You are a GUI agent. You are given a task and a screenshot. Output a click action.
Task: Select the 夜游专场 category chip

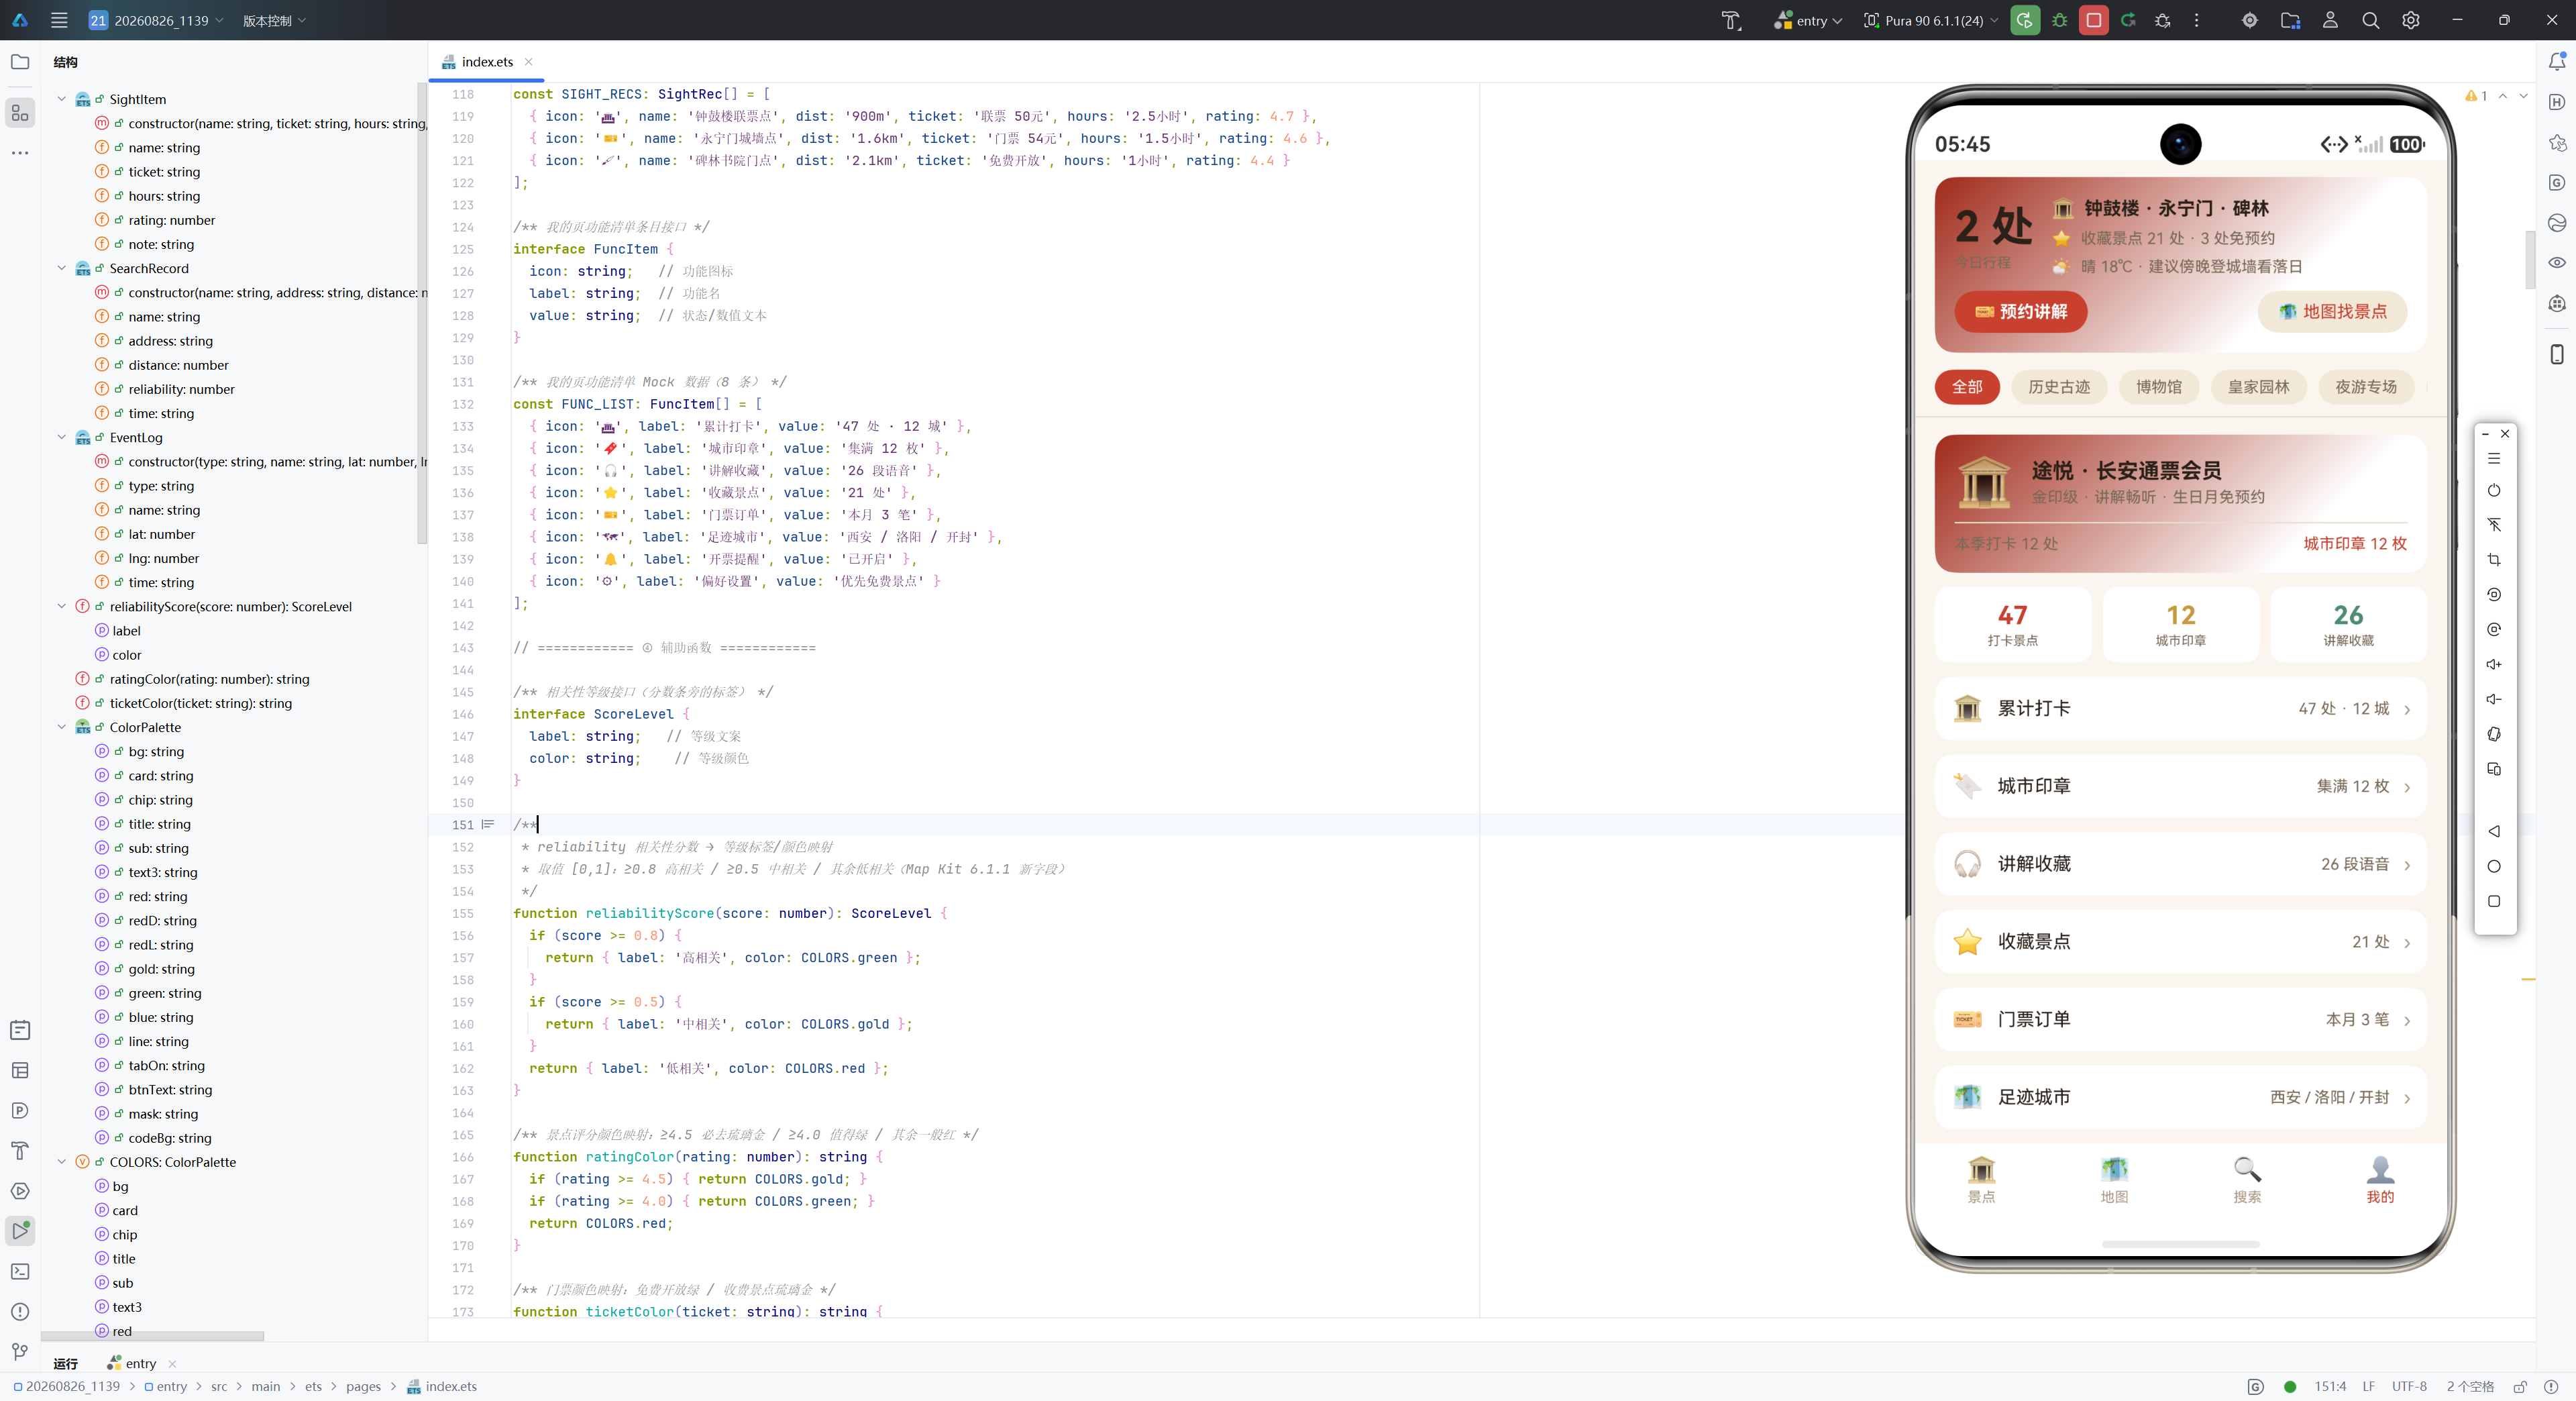coord(2366,387)
